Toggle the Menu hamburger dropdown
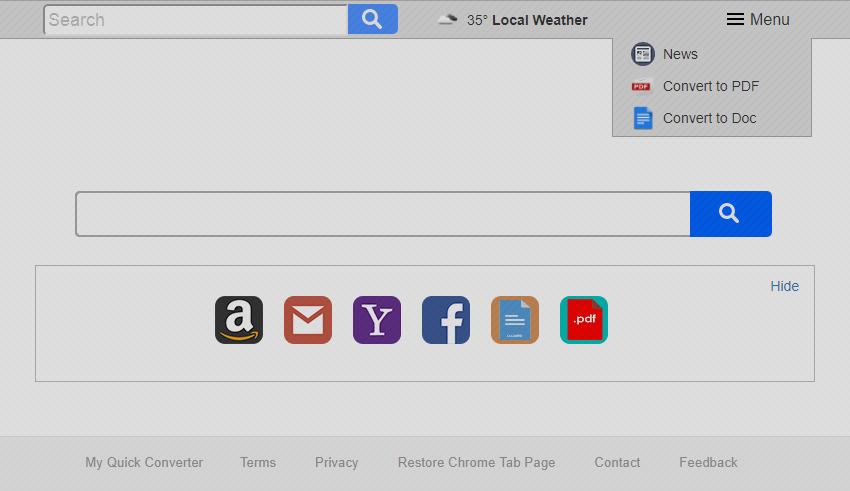 [758, 20]
